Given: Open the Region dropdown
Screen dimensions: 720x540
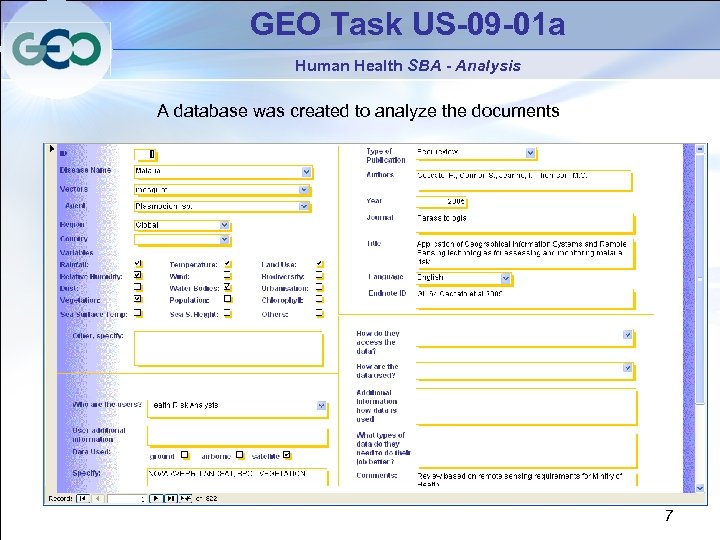Looking at the screenshot, I should pos(224,225).
